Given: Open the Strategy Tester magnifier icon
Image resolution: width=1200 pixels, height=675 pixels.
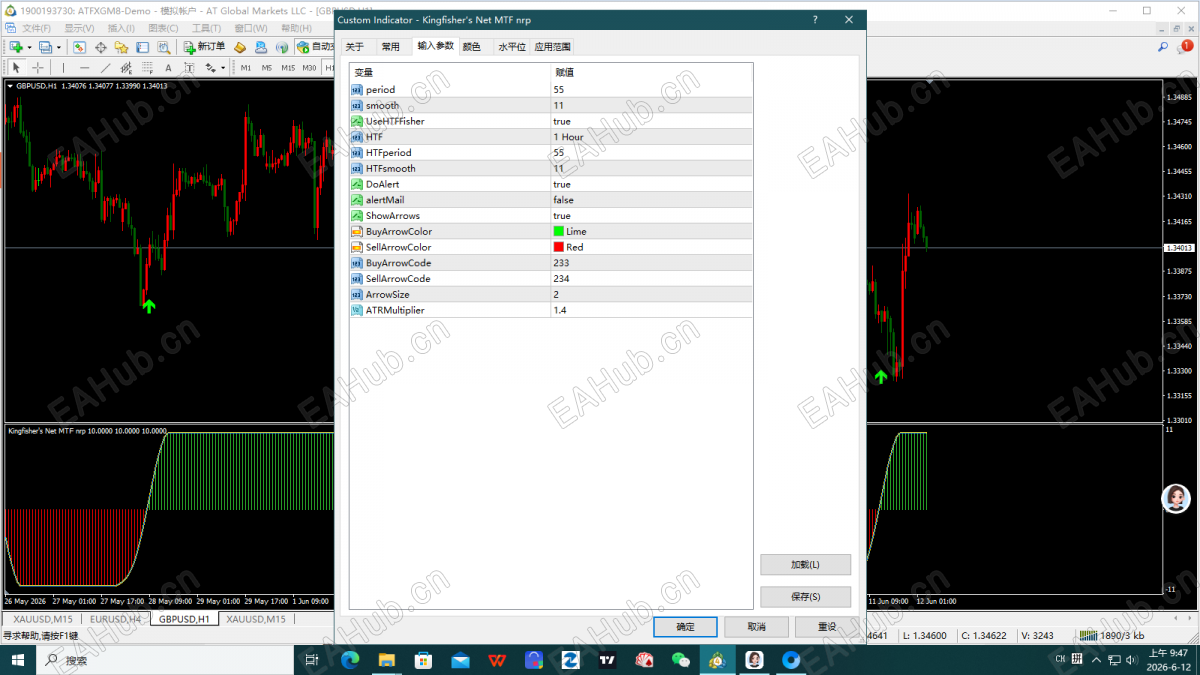Looking at the screenshot, I should (x=164, y=47).
